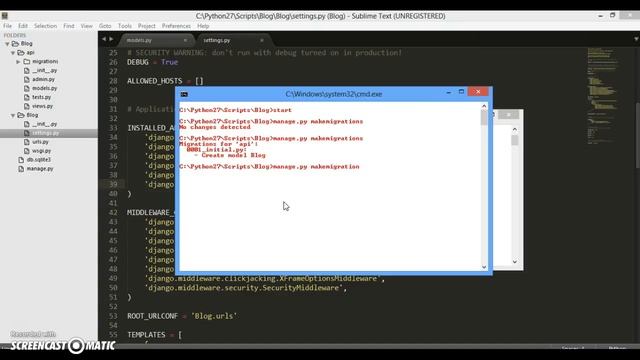Click line number 26 in gutter

tap(113, 62)
